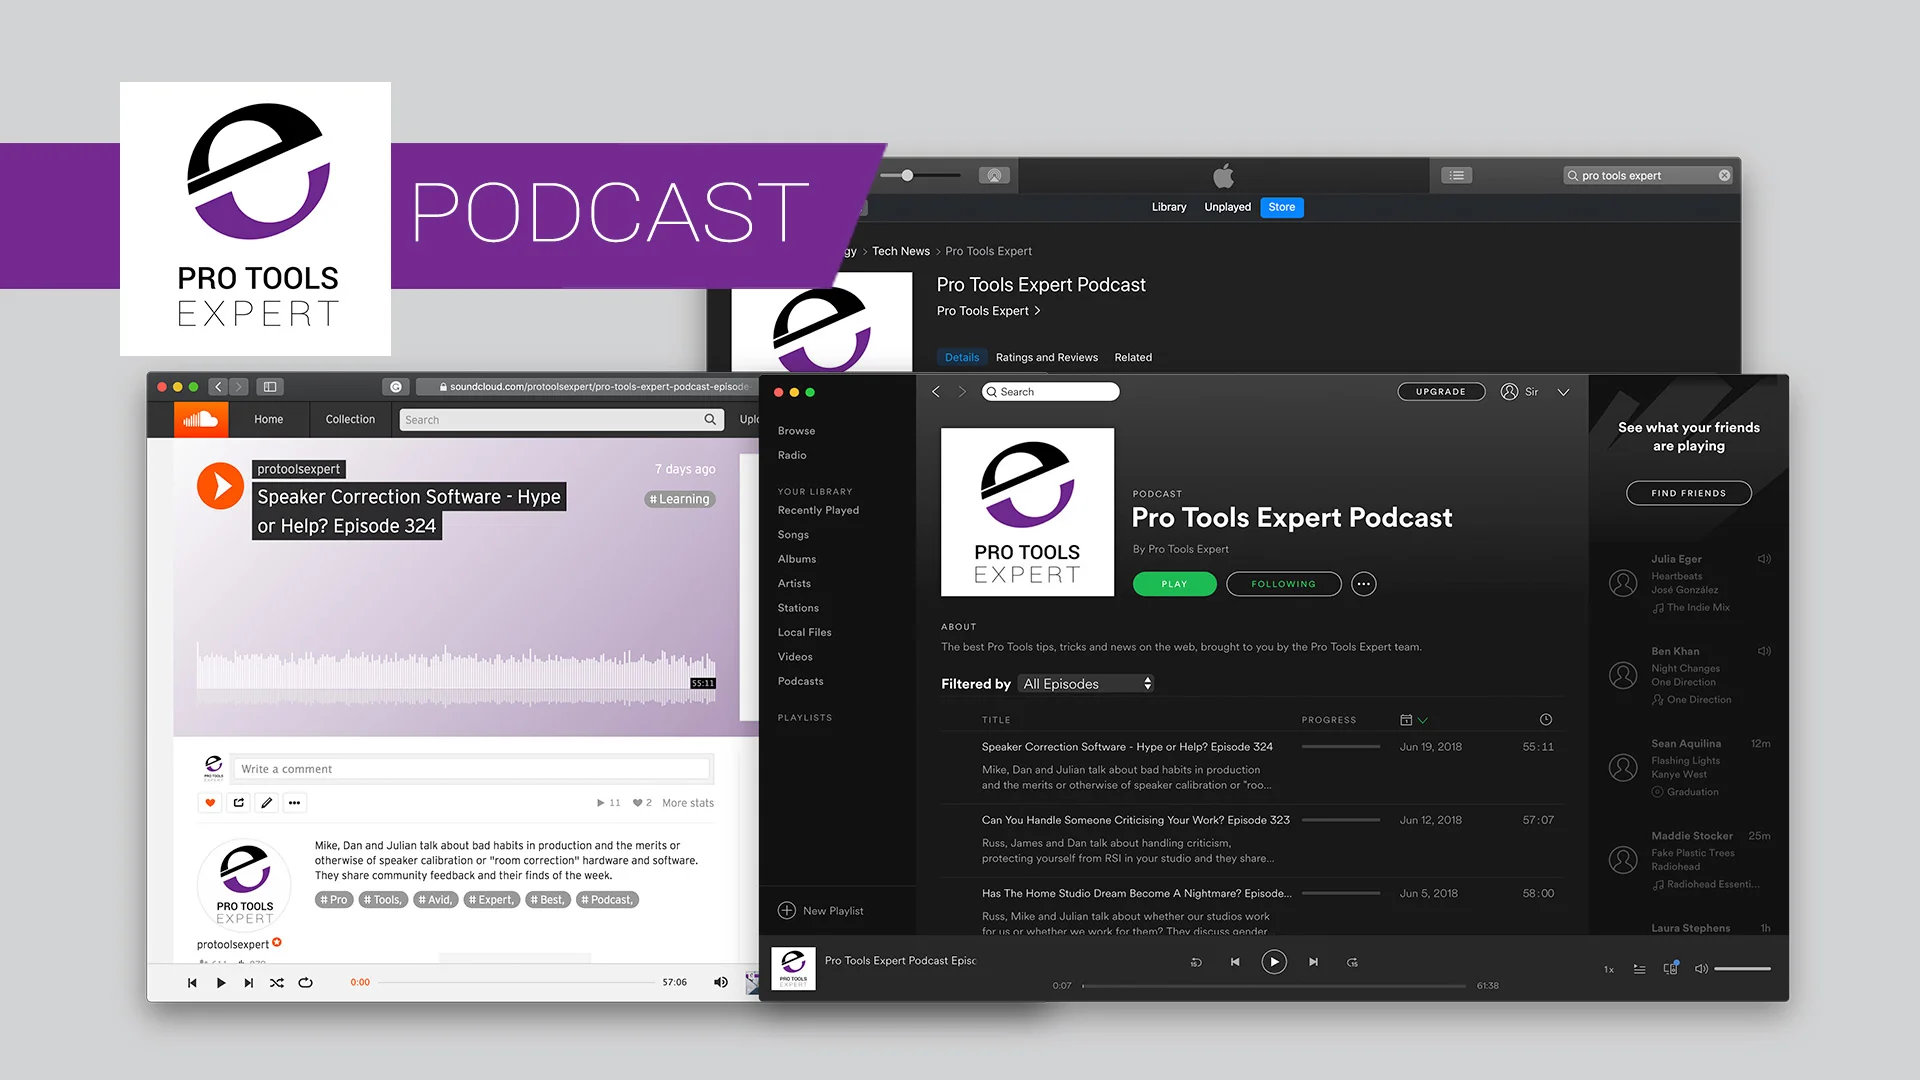Change playback speed from 1x in Spotify
The width and height of the screenshot is (1920, 1080).
[x=1608, y=969]
